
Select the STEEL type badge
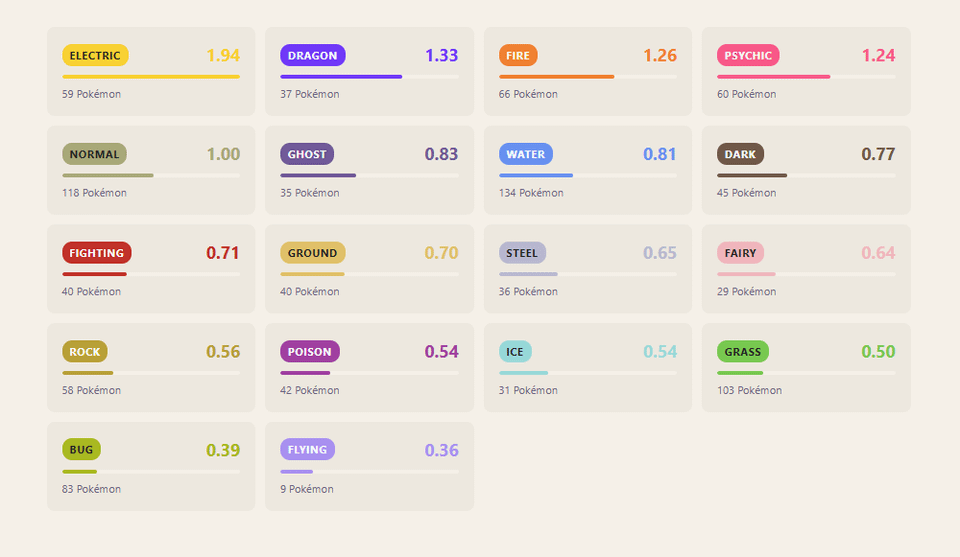[522, 253]
